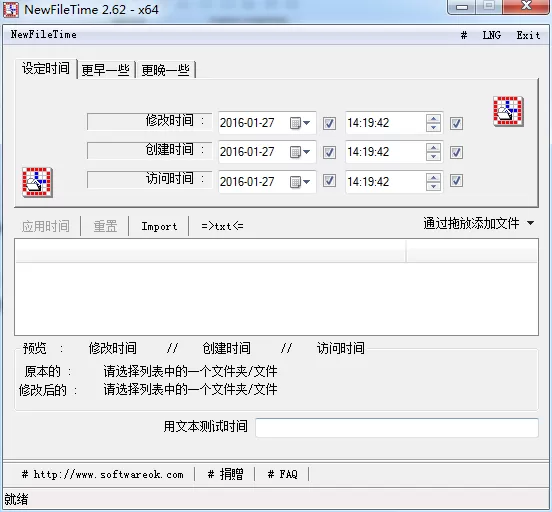Click the 修改时间 label button
The height and width of the screenshot is (512, 552).
point(150,121)
